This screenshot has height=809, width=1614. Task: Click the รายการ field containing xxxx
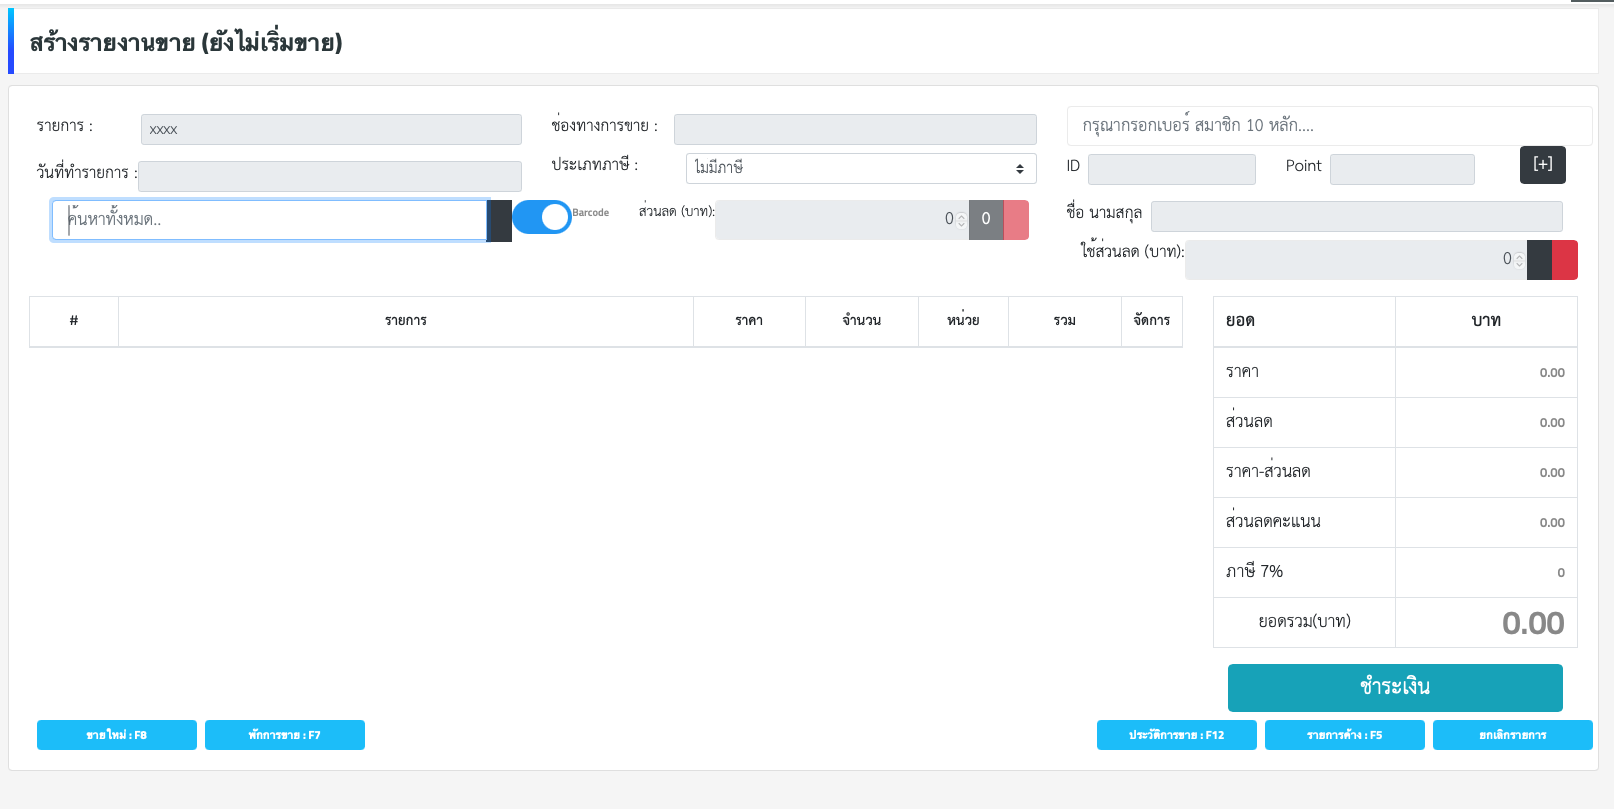331,129
